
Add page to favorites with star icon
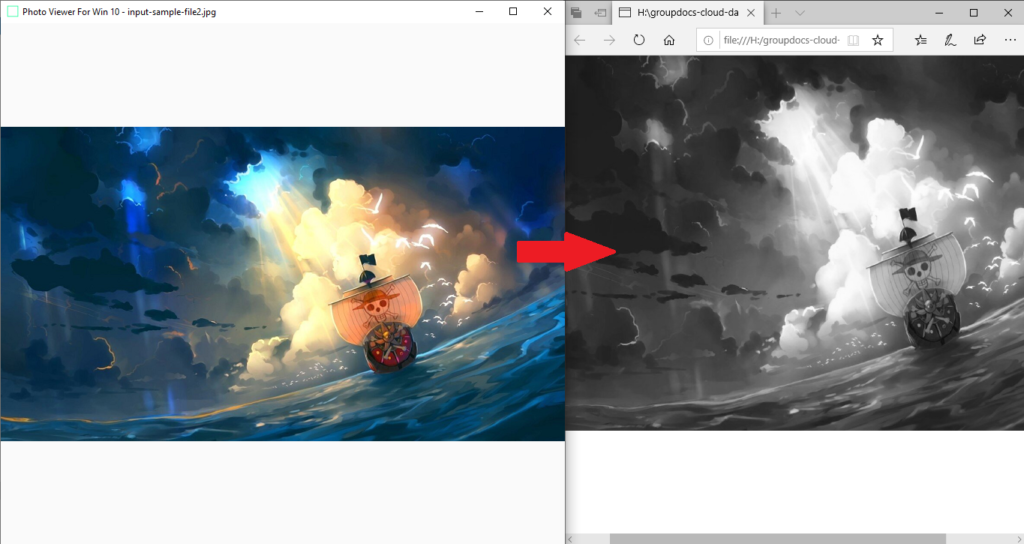(x=877, y=41)
